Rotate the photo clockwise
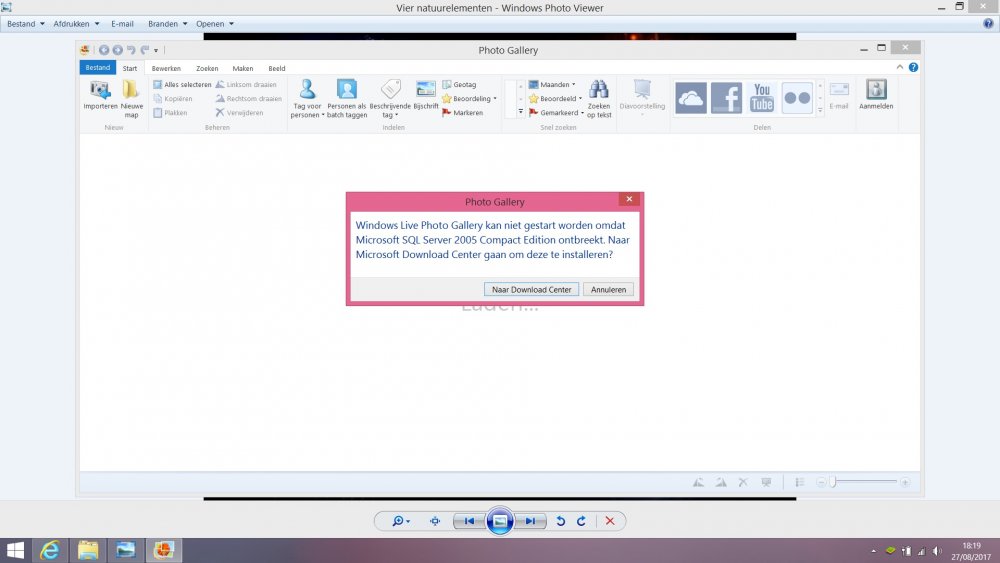This screenshot has height=563, width=1000. (x=581, y=521)
